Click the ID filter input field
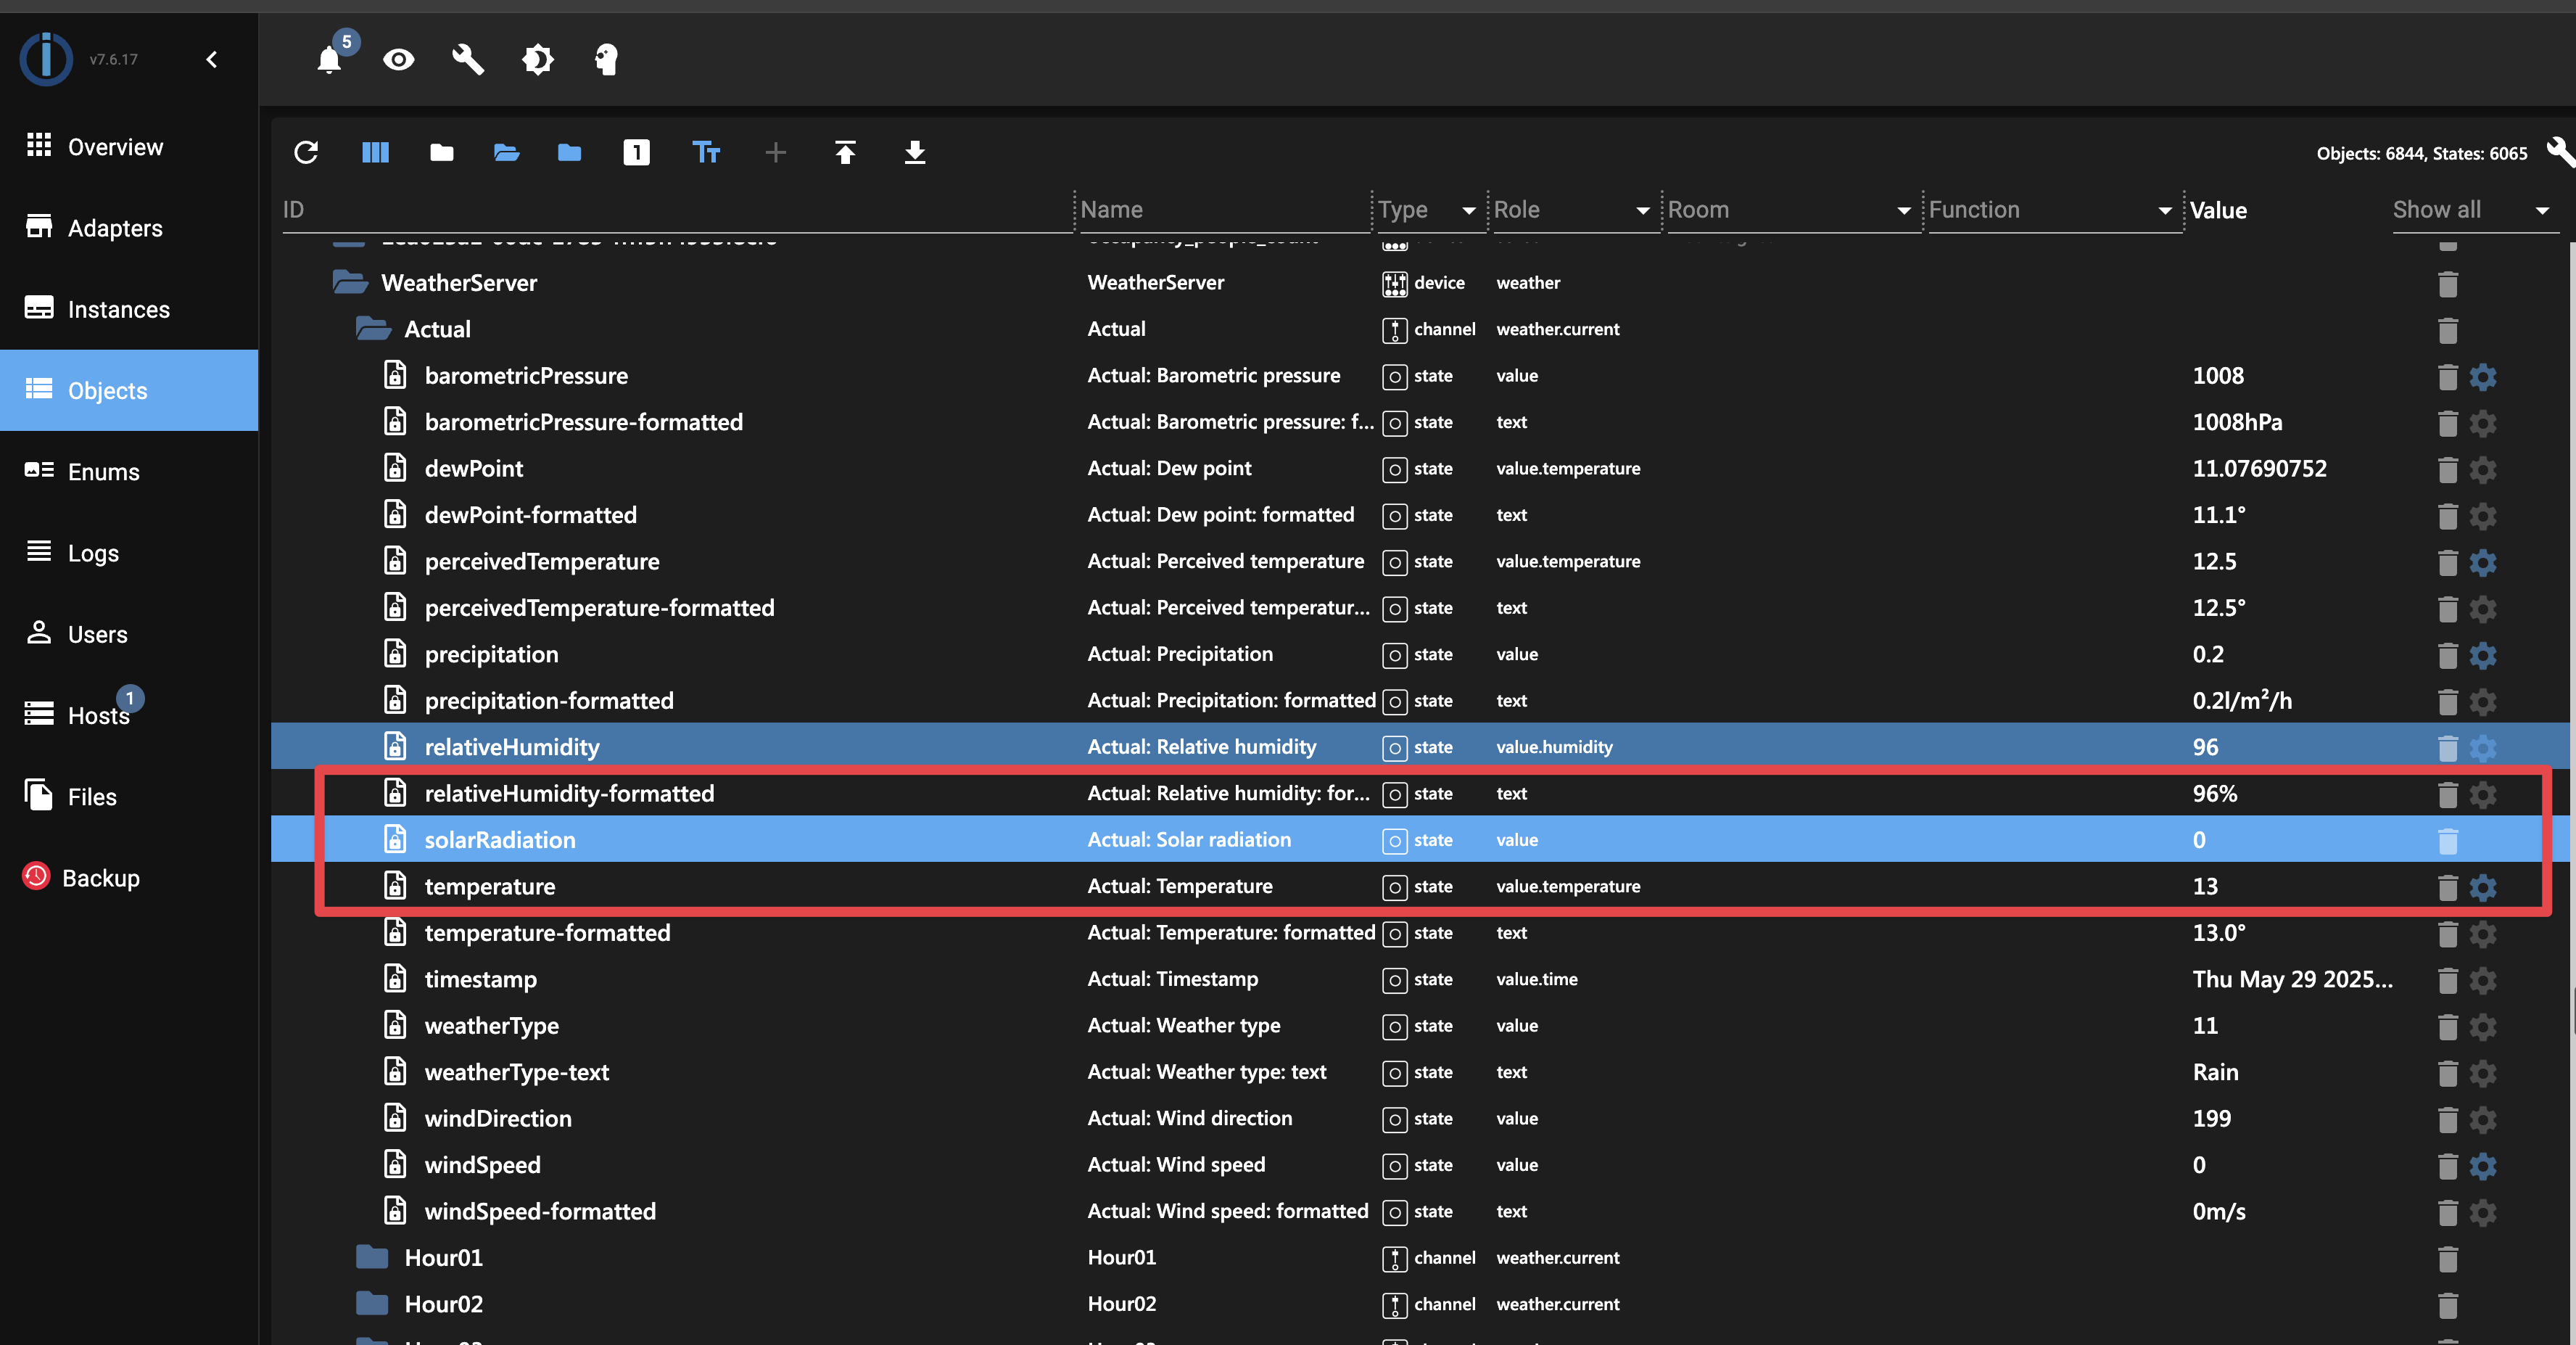 [x=675, y=210]
